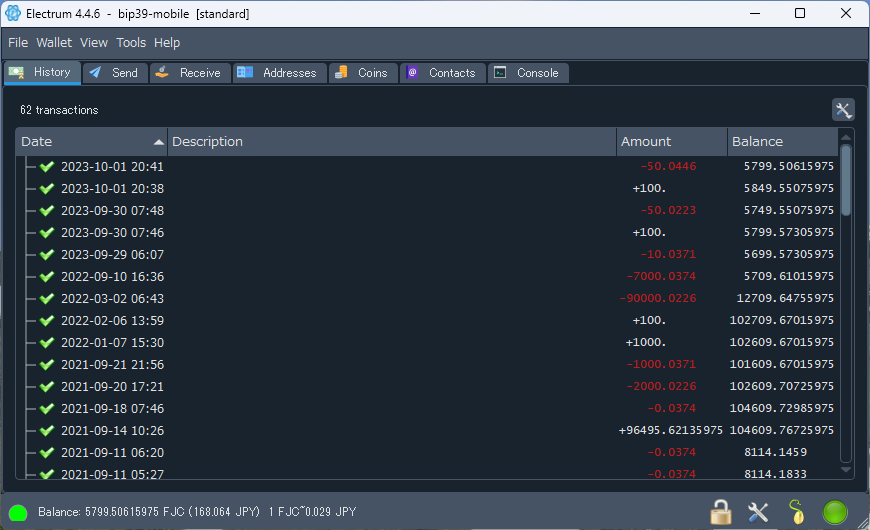This screenshot has width=870, height=530.
Task: Click the Description column header
Action: 392,142
